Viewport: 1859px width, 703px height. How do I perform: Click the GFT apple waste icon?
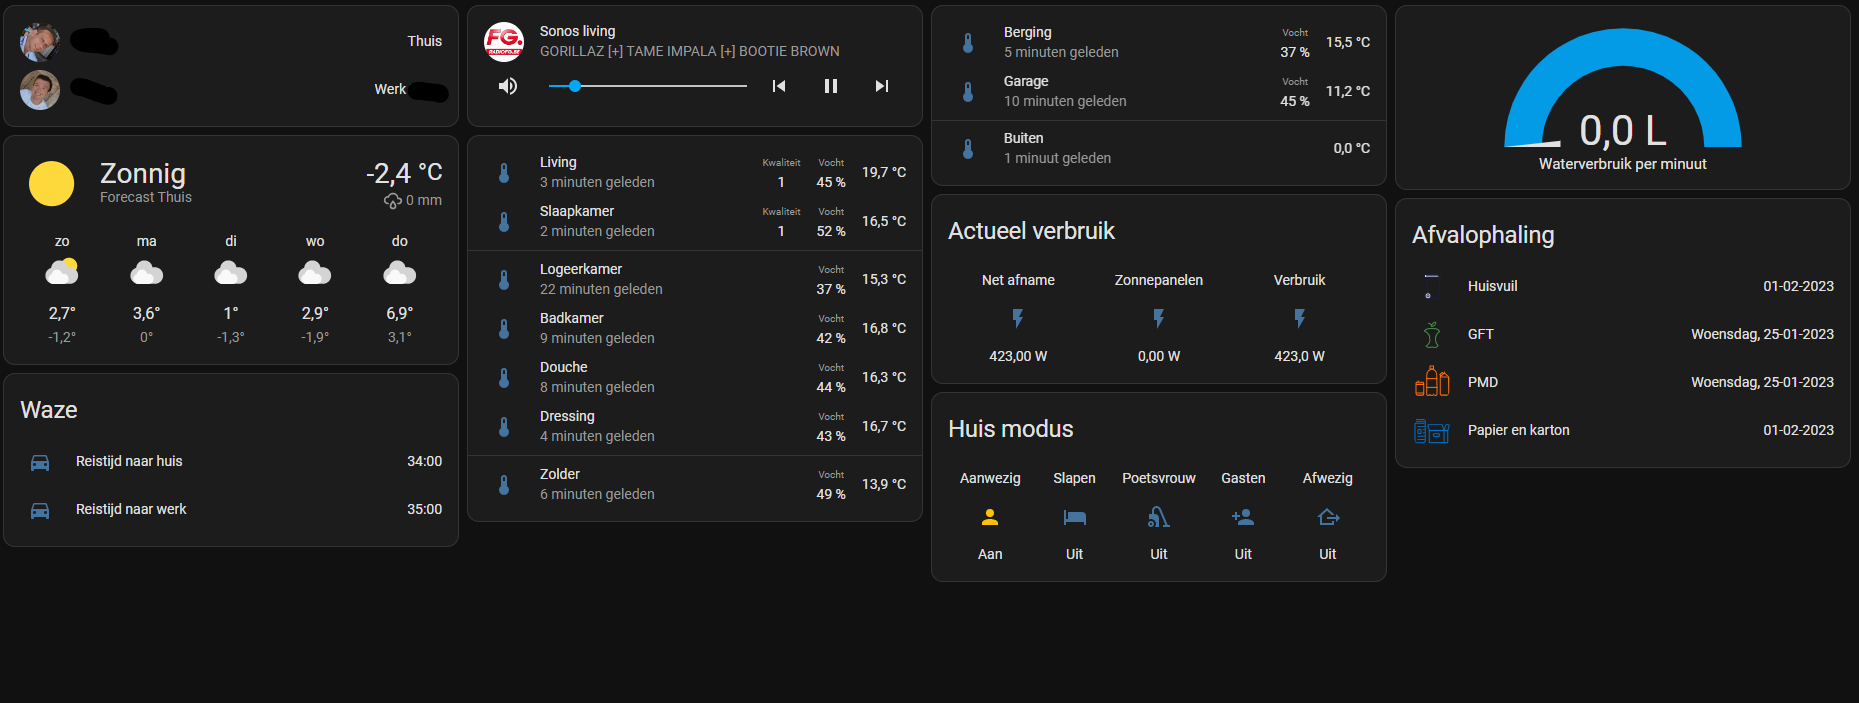pyautogui.click(x=1432, y=334)
